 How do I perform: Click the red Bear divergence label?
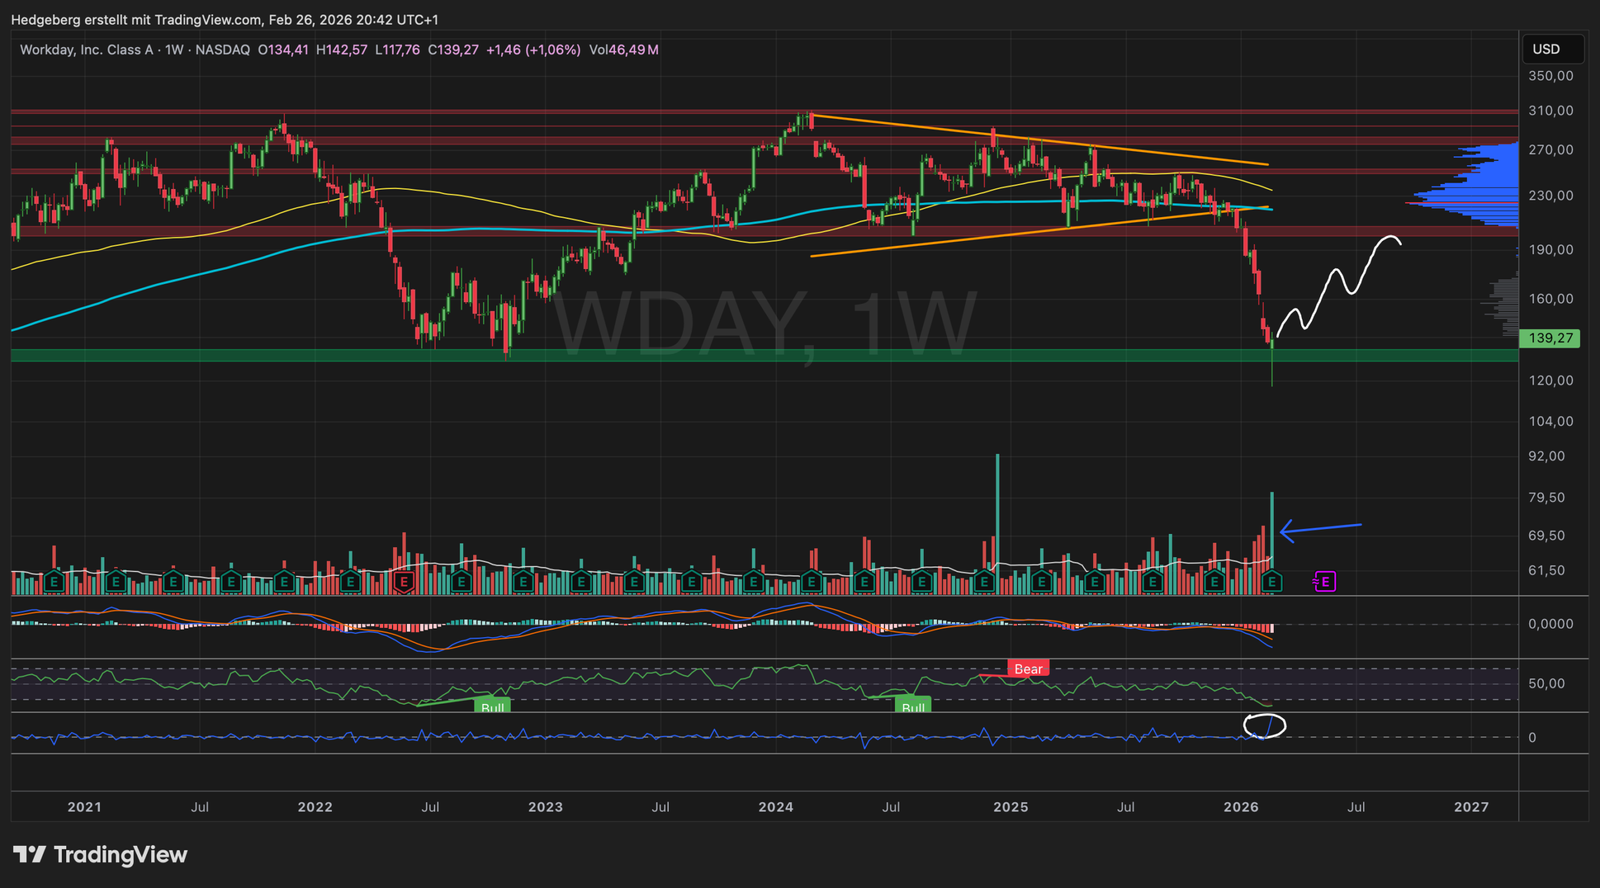tap(1028, 669)
